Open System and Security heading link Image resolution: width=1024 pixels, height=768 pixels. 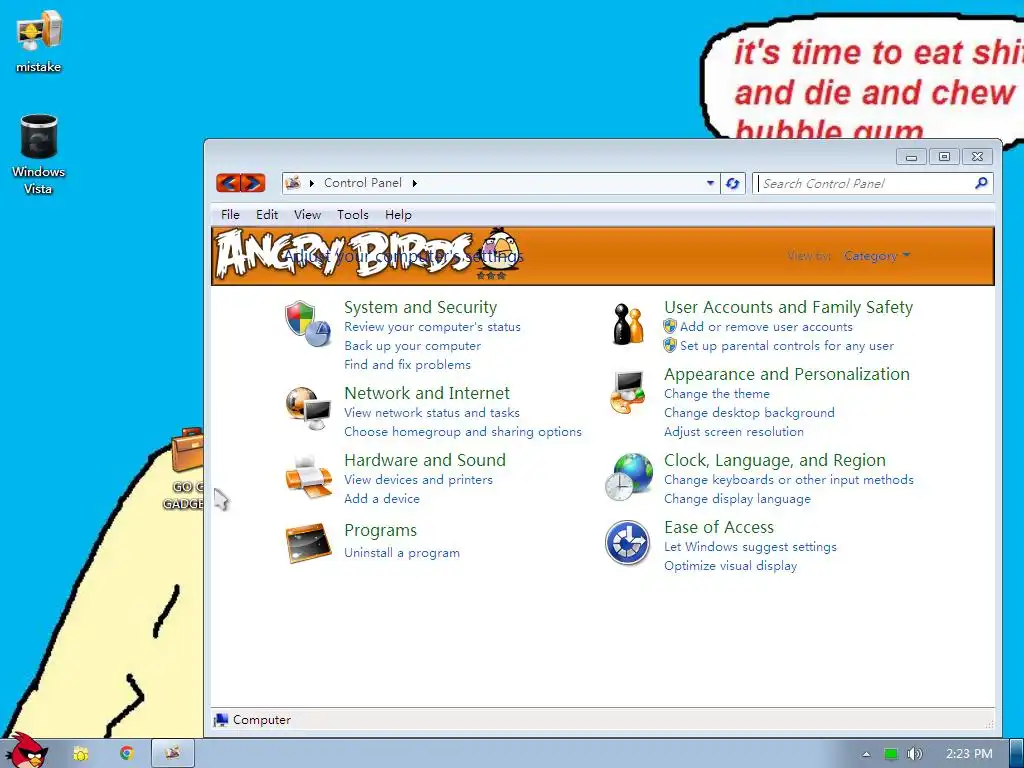420,307
